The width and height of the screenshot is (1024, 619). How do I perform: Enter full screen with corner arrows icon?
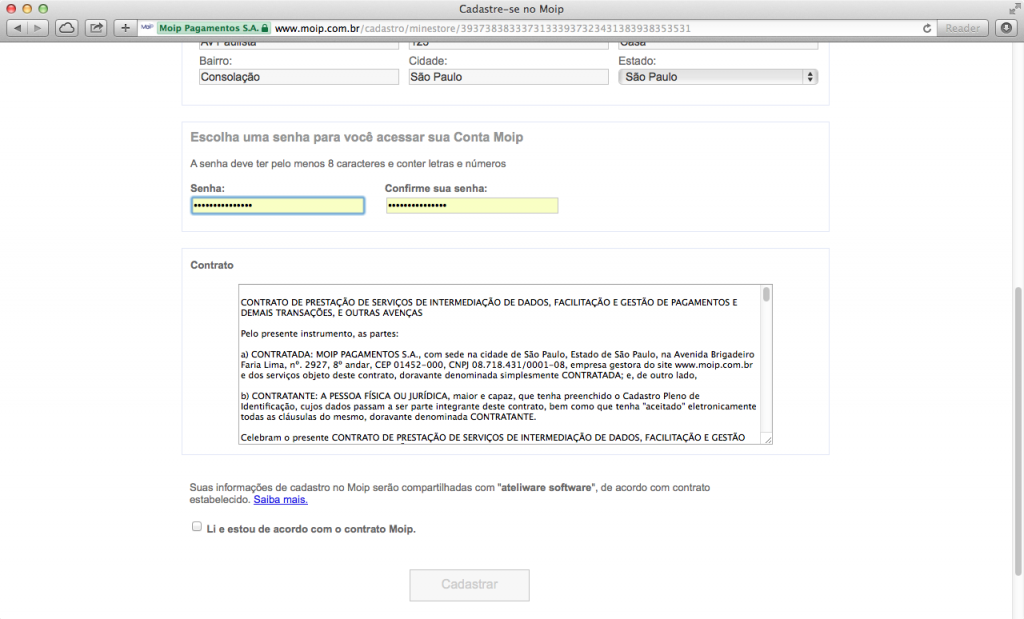(1014, 8)
